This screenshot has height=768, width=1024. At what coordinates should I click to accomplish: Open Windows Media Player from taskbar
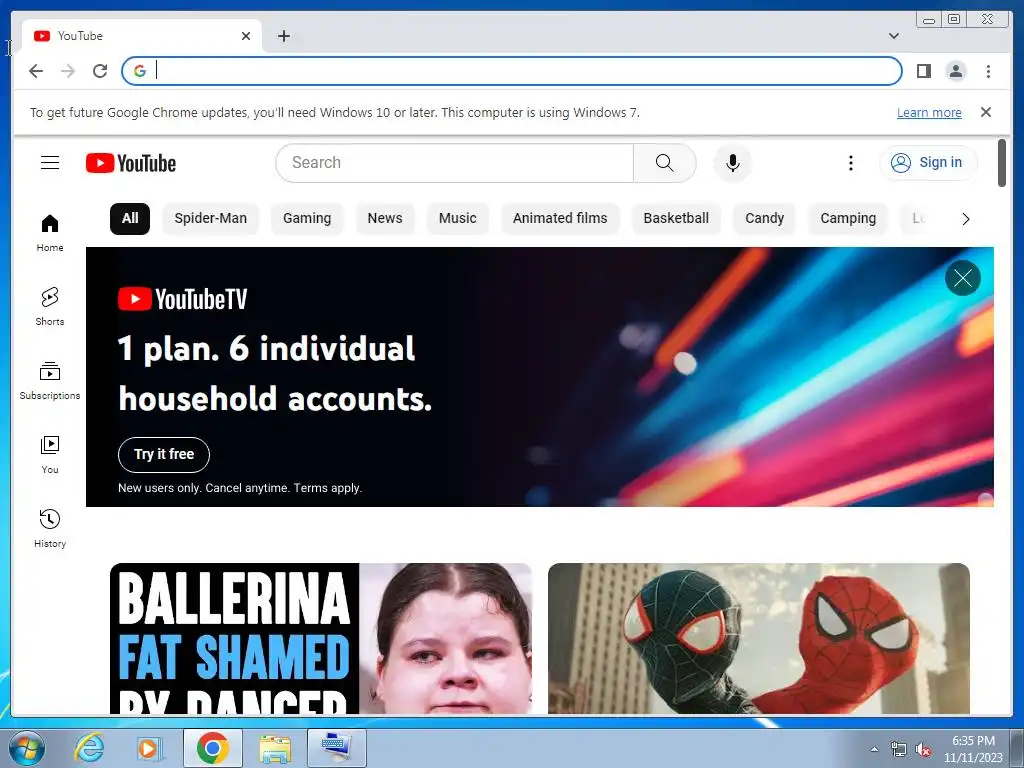pyautogui.click(x=149, y=748)
